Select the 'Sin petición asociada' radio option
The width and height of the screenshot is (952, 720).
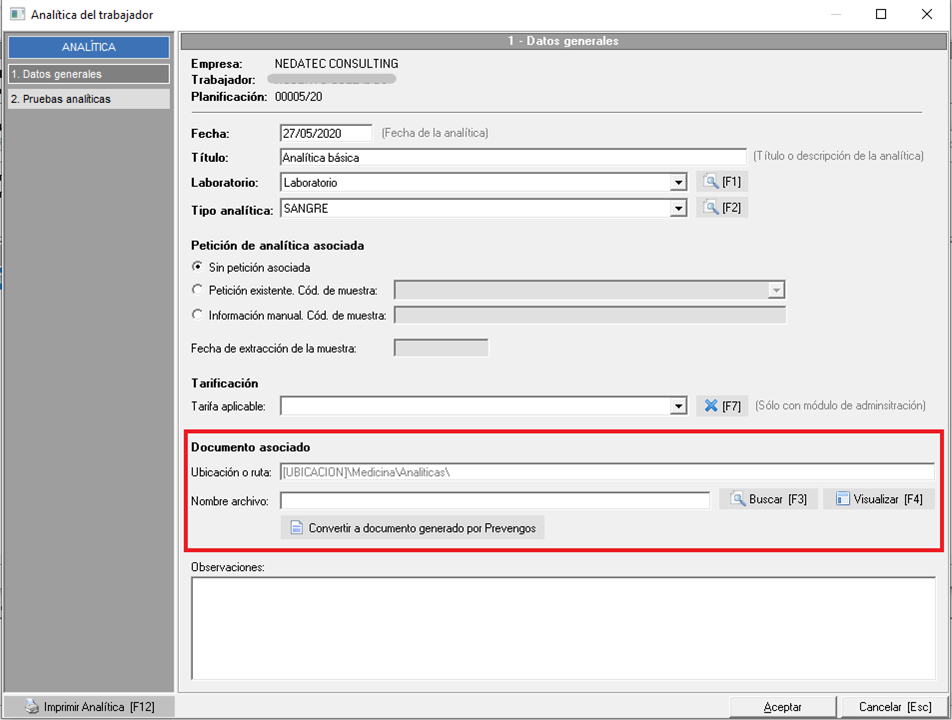[197, 267]
